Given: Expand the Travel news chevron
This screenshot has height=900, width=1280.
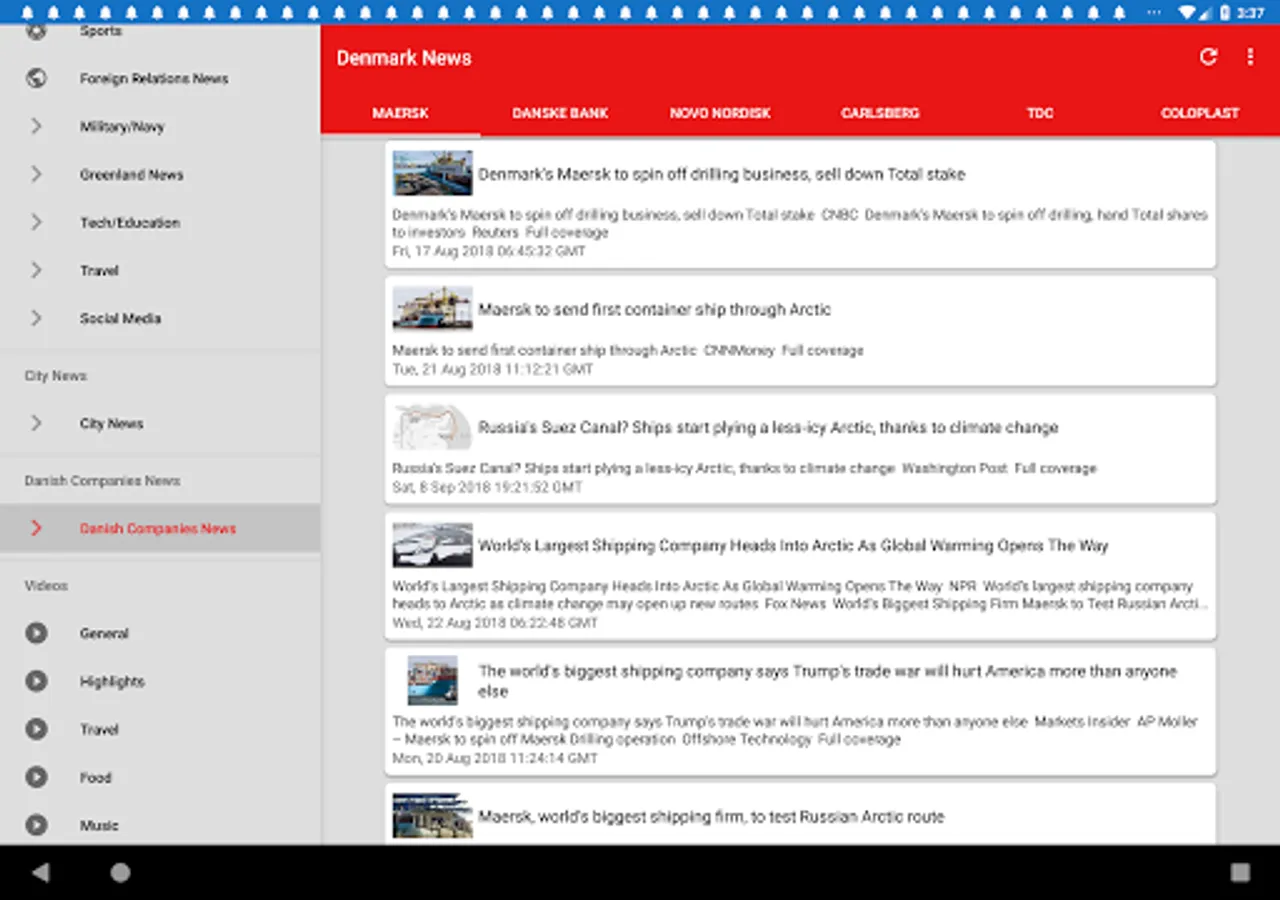Looking at the screenshot, I should [x=36, y=270].
